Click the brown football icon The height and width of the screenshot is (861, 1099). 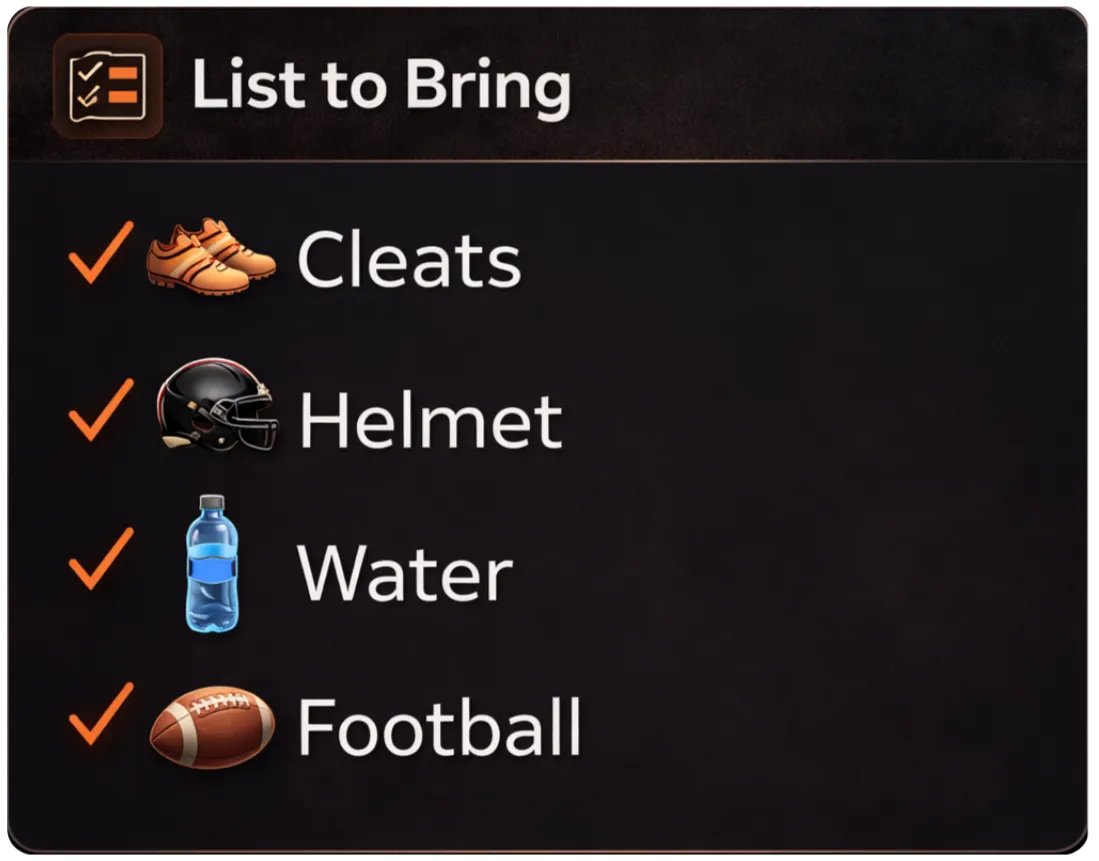click(212, 727)
